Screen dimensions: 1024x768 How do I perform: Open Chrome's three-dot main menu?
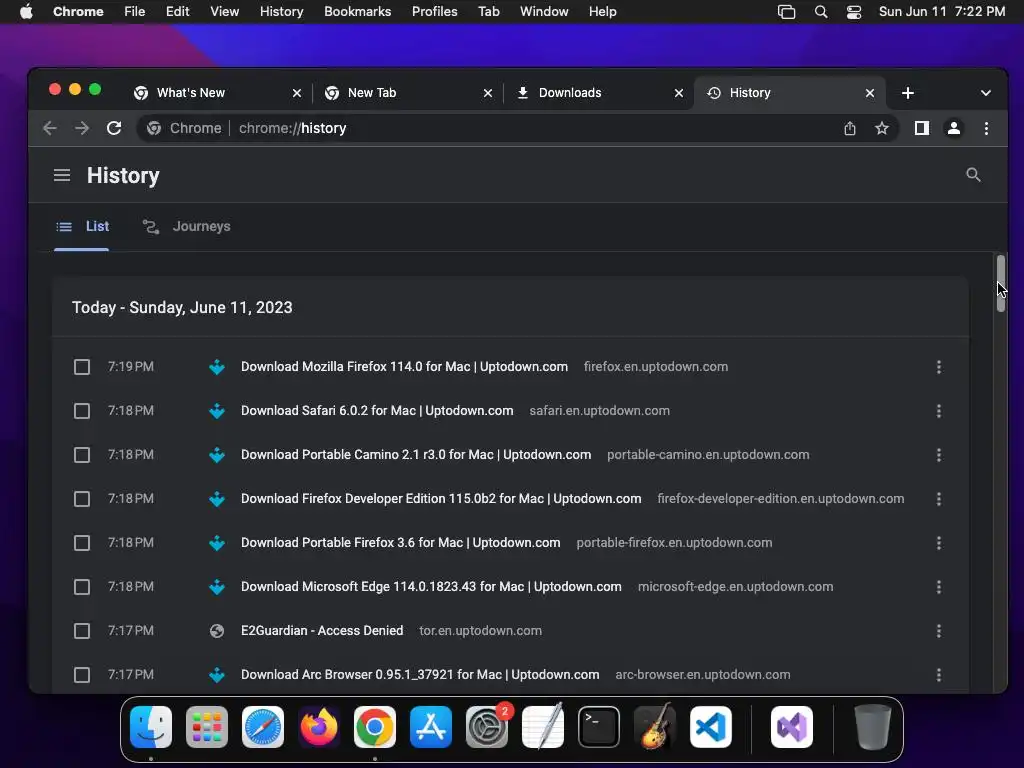coord(986,128)
